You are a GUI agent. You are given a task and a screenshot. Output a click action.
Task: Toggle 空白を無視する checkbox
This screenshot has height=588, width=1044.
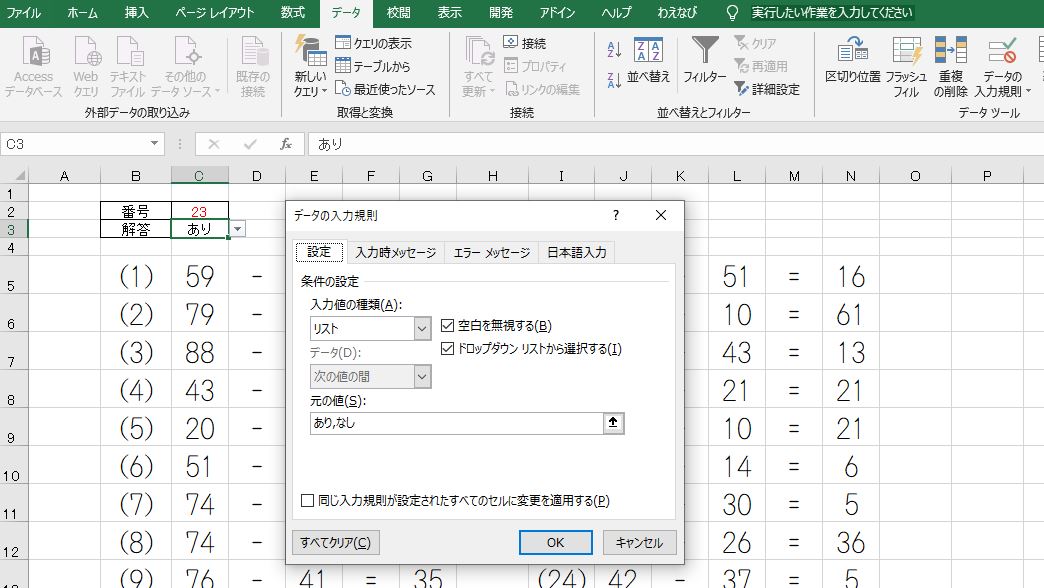pos(447,326)
